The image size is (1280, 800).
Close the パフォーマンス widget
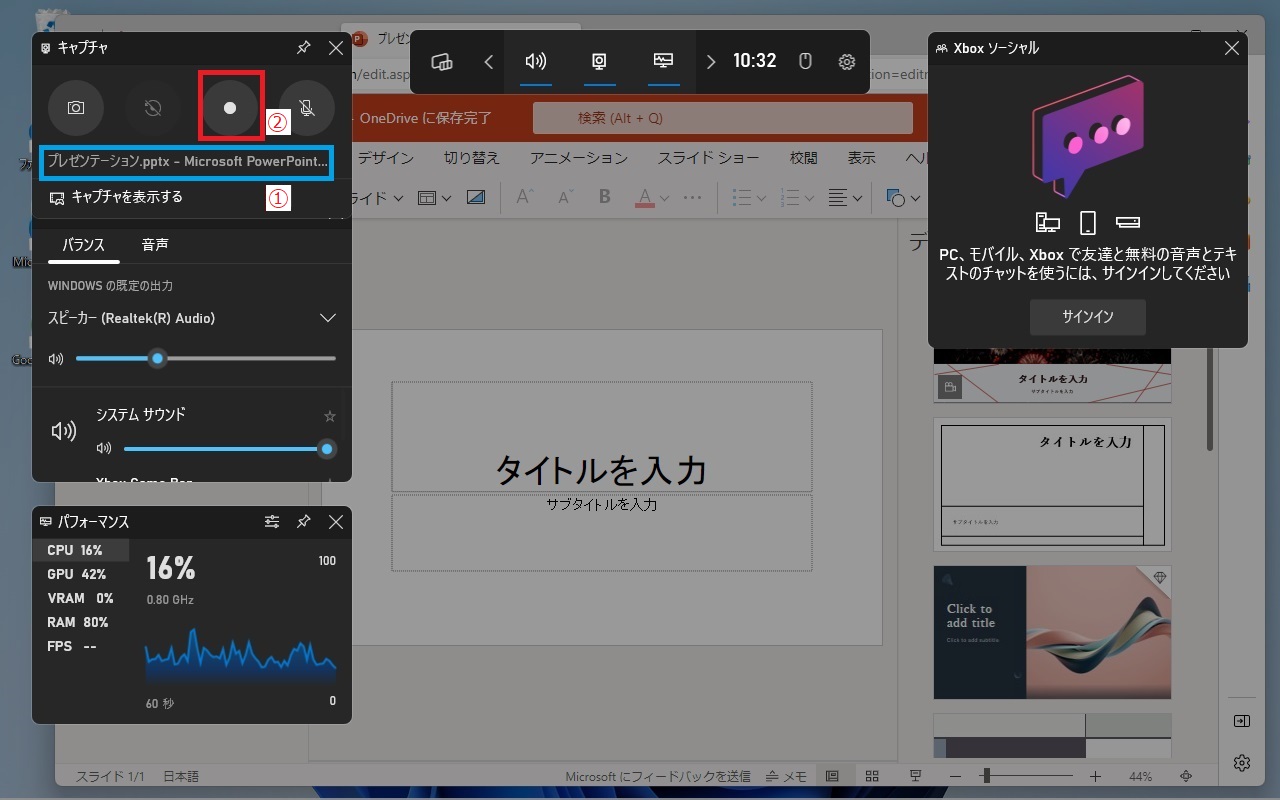click(x=336, y=521)
